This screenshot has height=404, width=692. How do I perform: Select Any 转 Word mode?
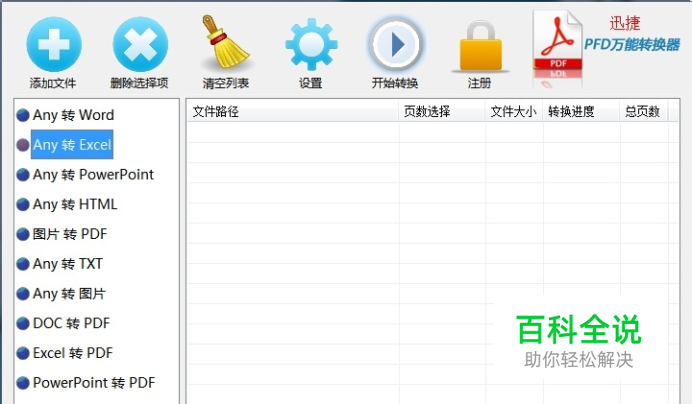73,115
